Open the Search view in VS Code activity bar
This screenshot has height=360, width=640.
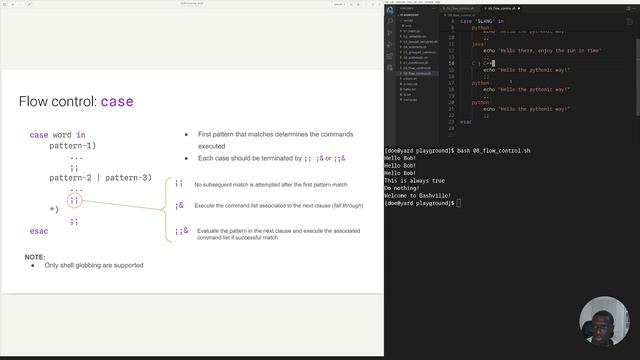pyautogui.click(x=390, y=21)
